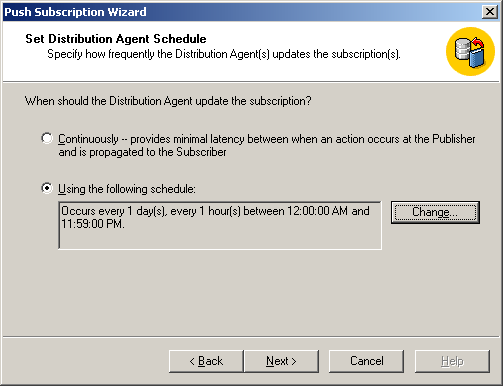Viewport: 503px width, 386px height.
Task: Click the grayed-out Help button
Action: (x=452, y=361)
